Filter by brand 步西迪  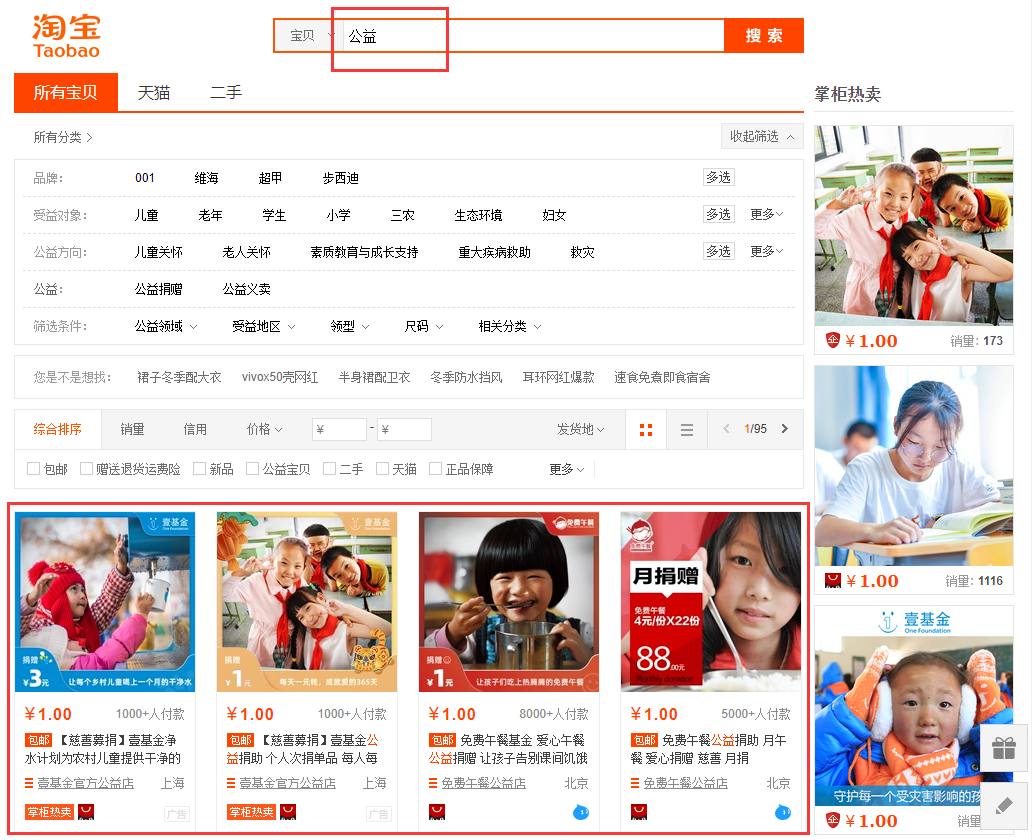(x=340, y=178)
